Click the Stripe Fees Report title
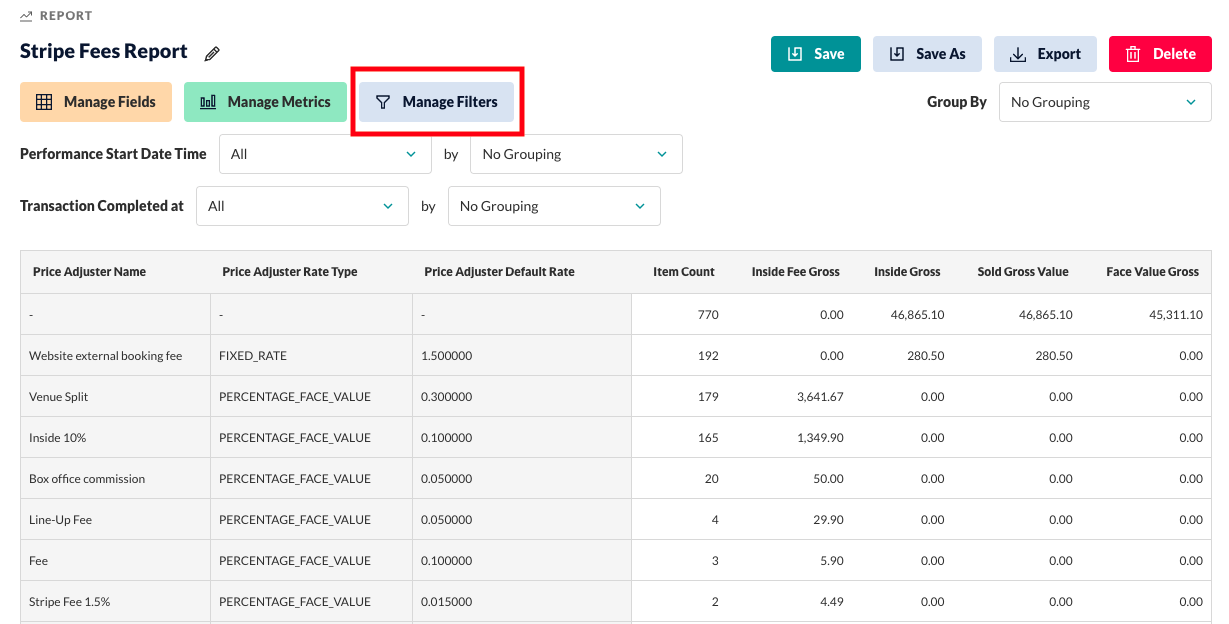The width and height of the screenshot is (1229, 624). point(104,52)
